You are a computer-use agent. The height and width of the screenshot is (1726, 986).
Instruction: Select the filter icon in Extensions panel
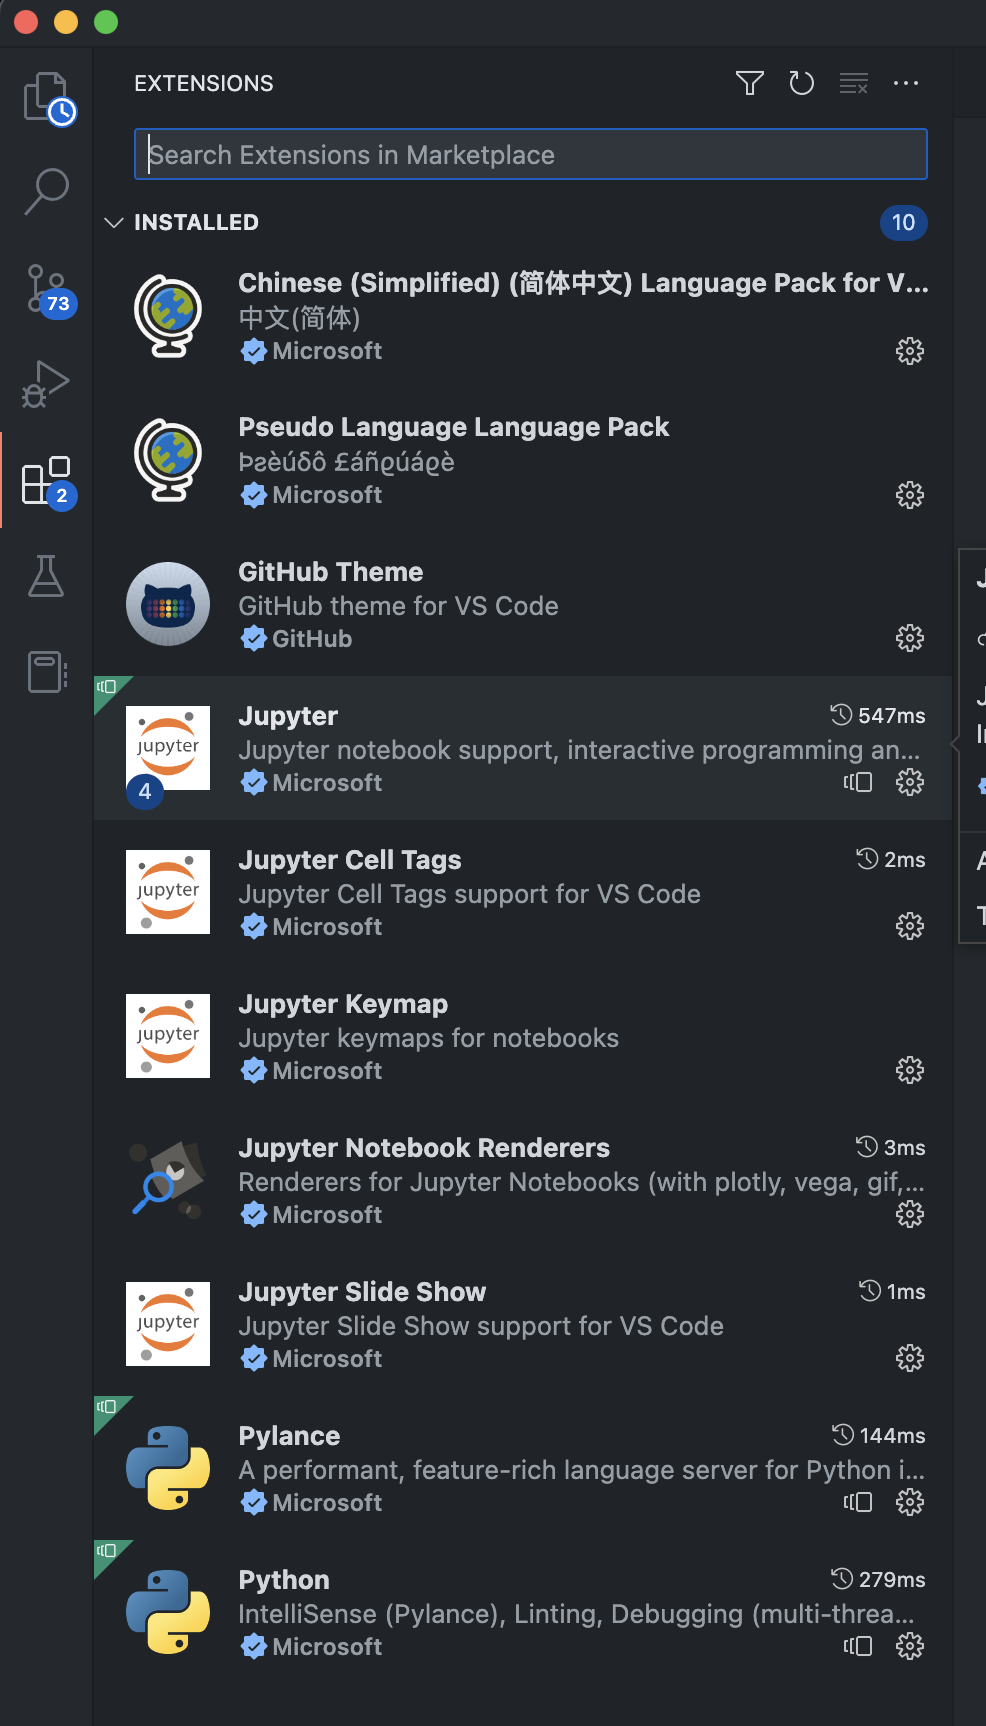tap(749, 84)
